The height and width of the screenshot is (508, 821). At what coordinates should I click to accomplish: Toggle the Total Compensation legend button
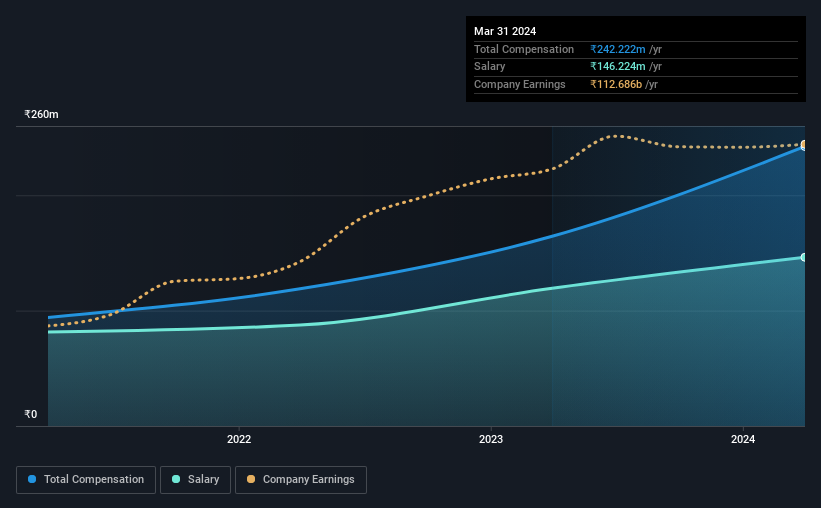[x=86, y=480]
